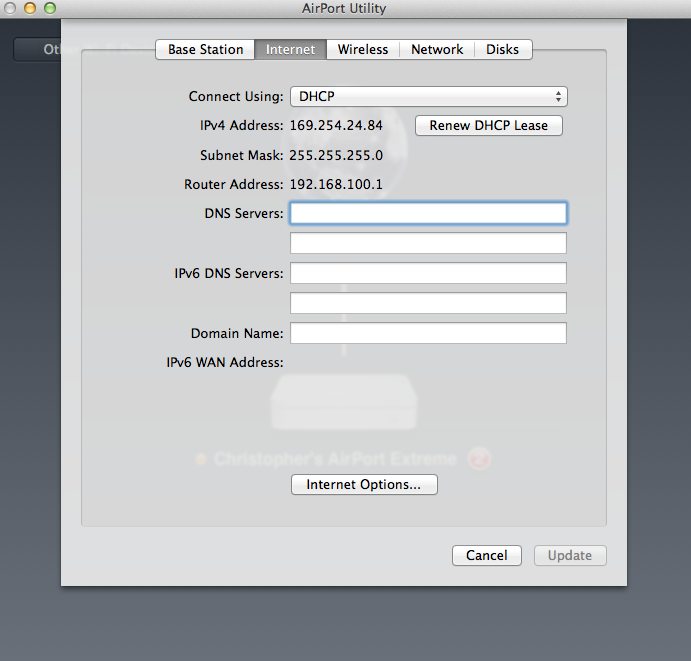The width and height of the screenshot is (691, 661).
Task: Click the second IPv6 DNS Servers field
Action: pos(428,303)
